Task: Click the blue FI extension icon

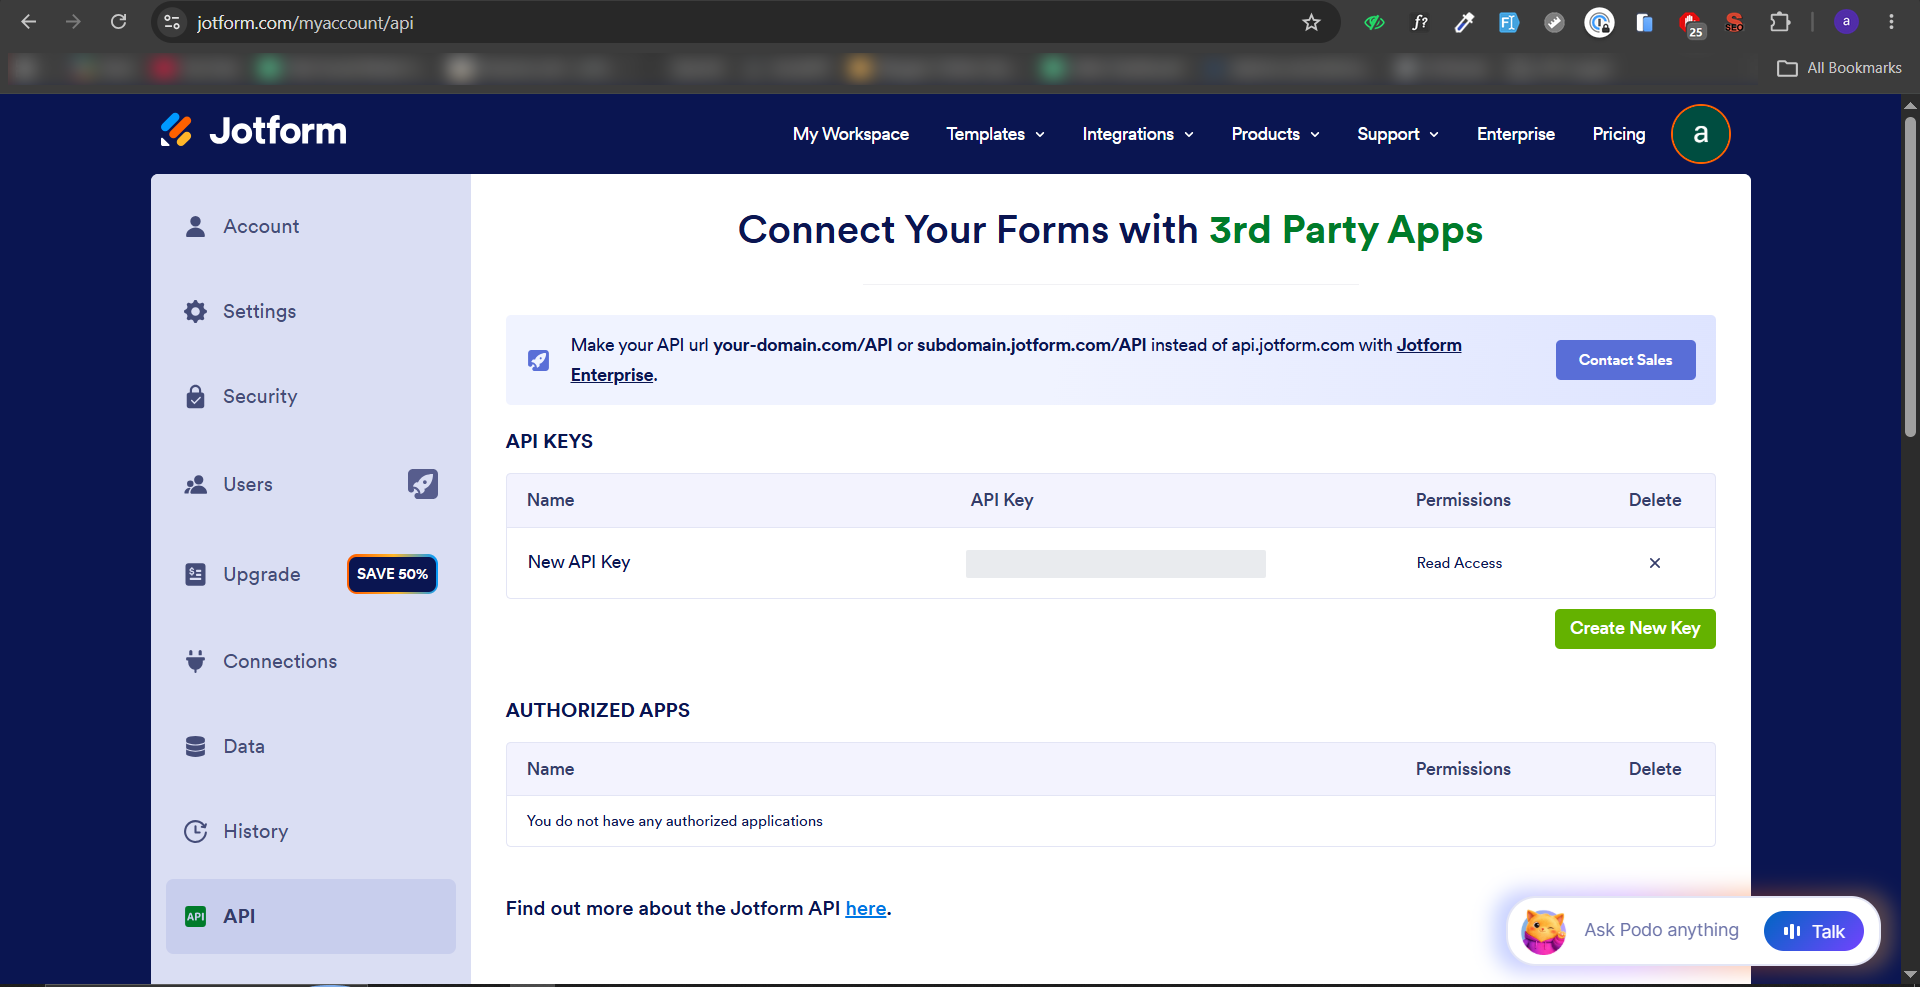Action: [x=1509, y=22]
